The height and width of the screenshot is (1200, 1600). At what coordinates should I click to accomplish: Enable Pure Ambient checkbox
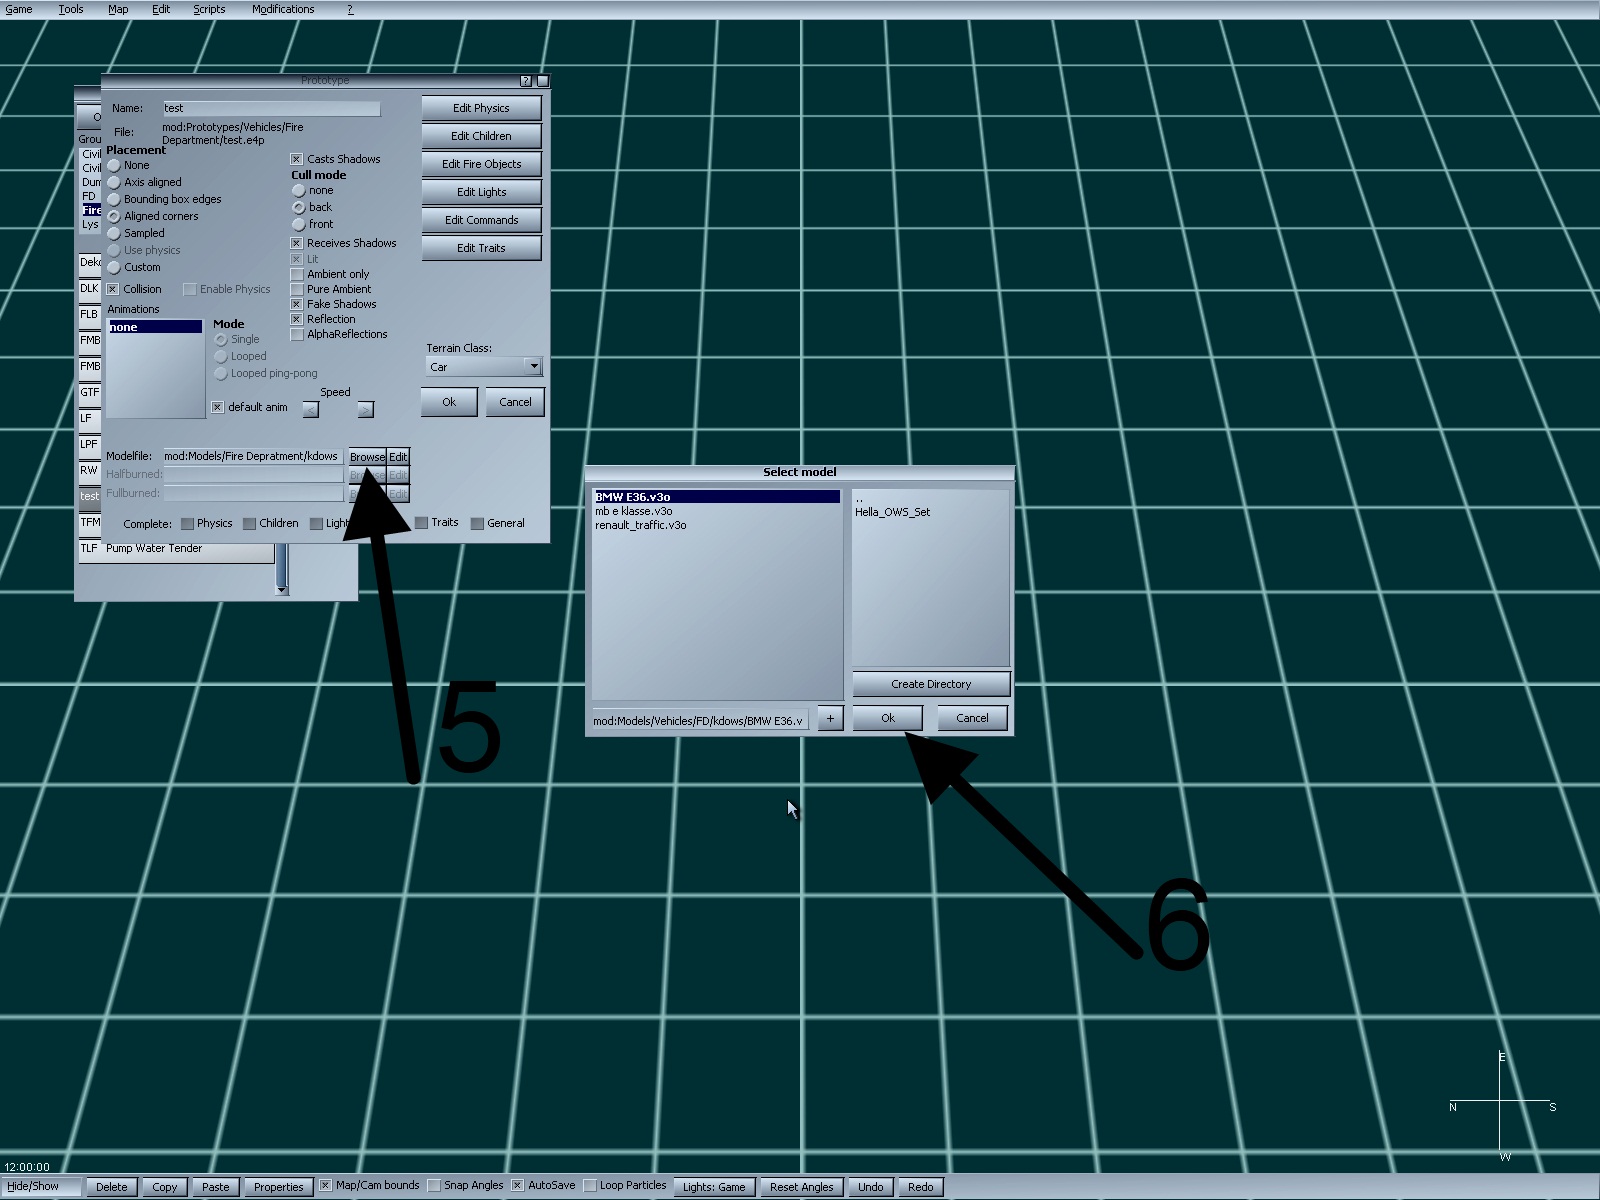pos(296,289)
